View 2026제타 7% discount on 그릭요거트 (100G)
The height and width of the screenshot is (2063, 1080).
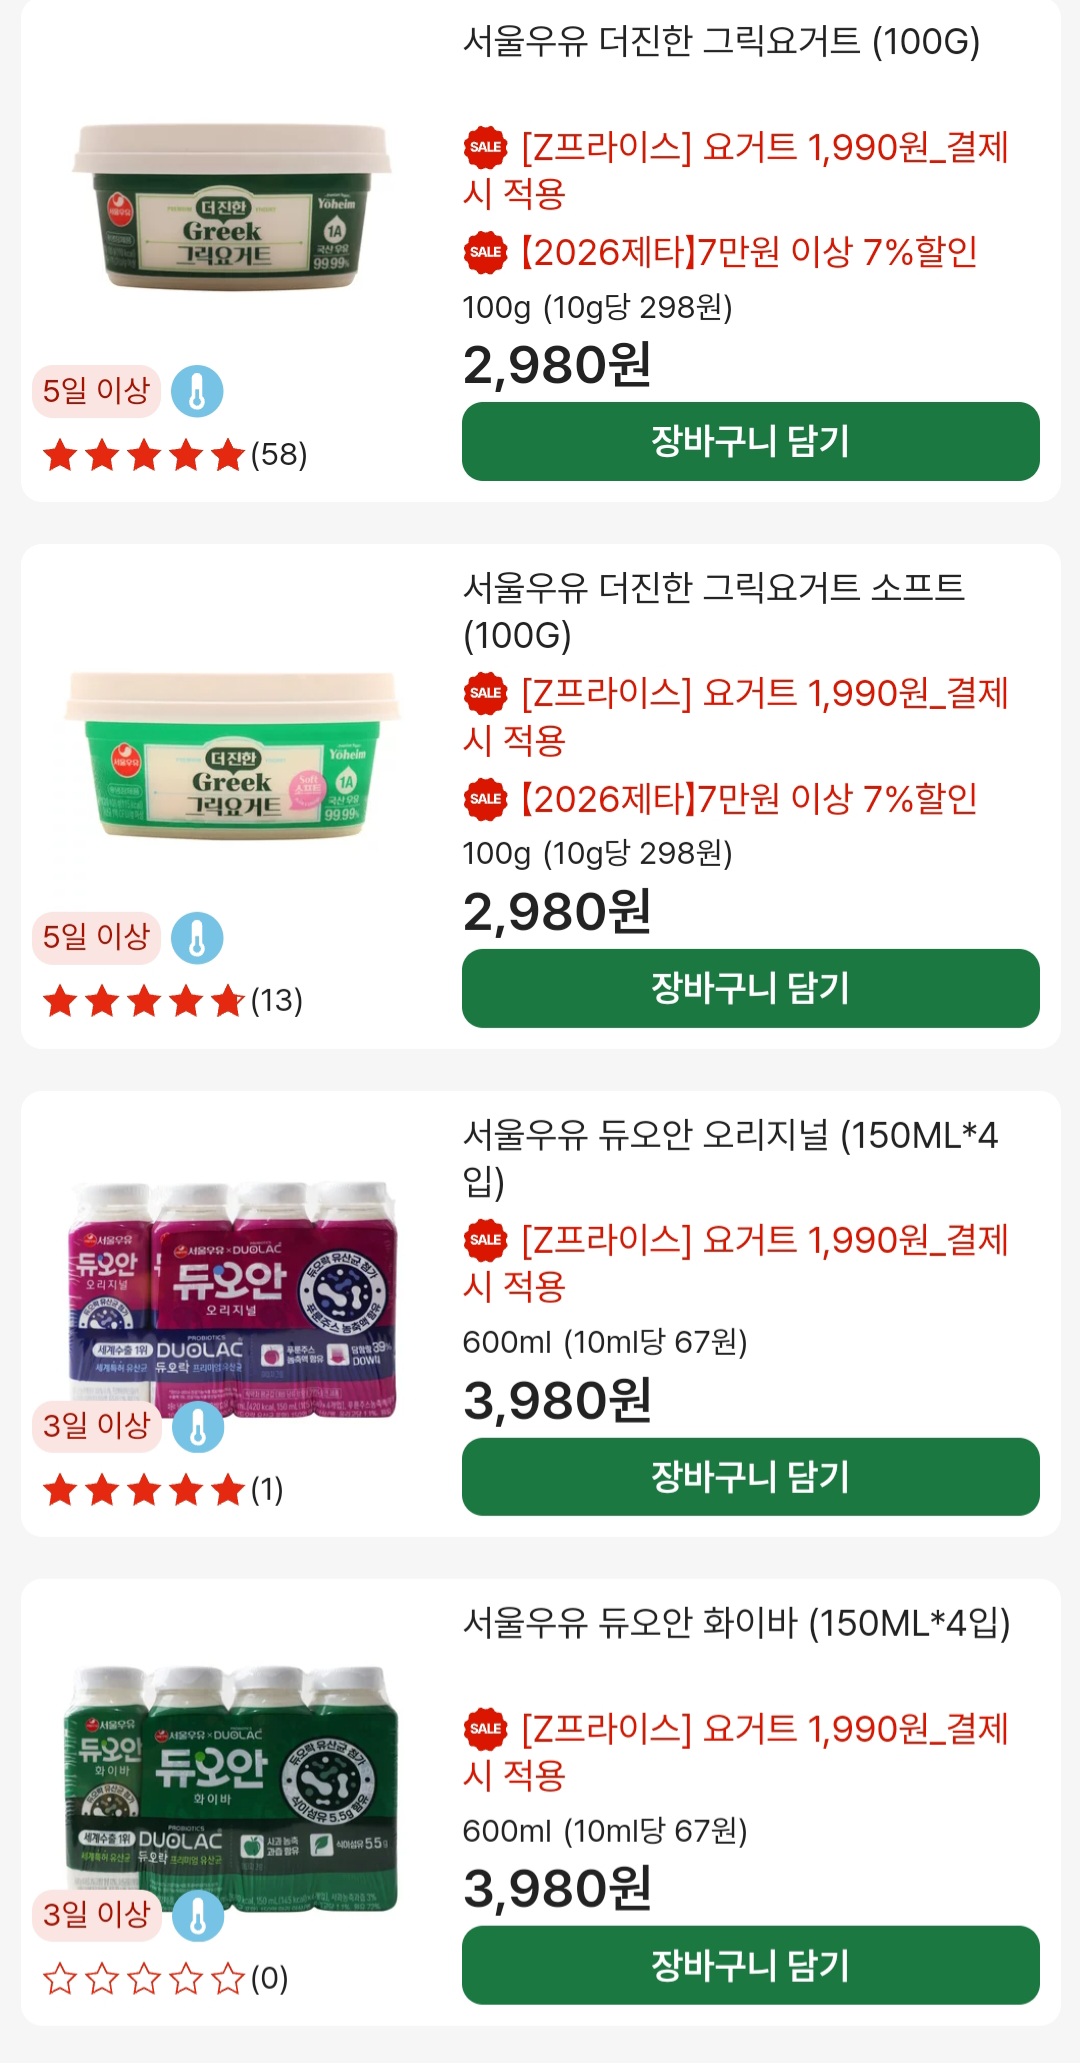click(749, 252)
